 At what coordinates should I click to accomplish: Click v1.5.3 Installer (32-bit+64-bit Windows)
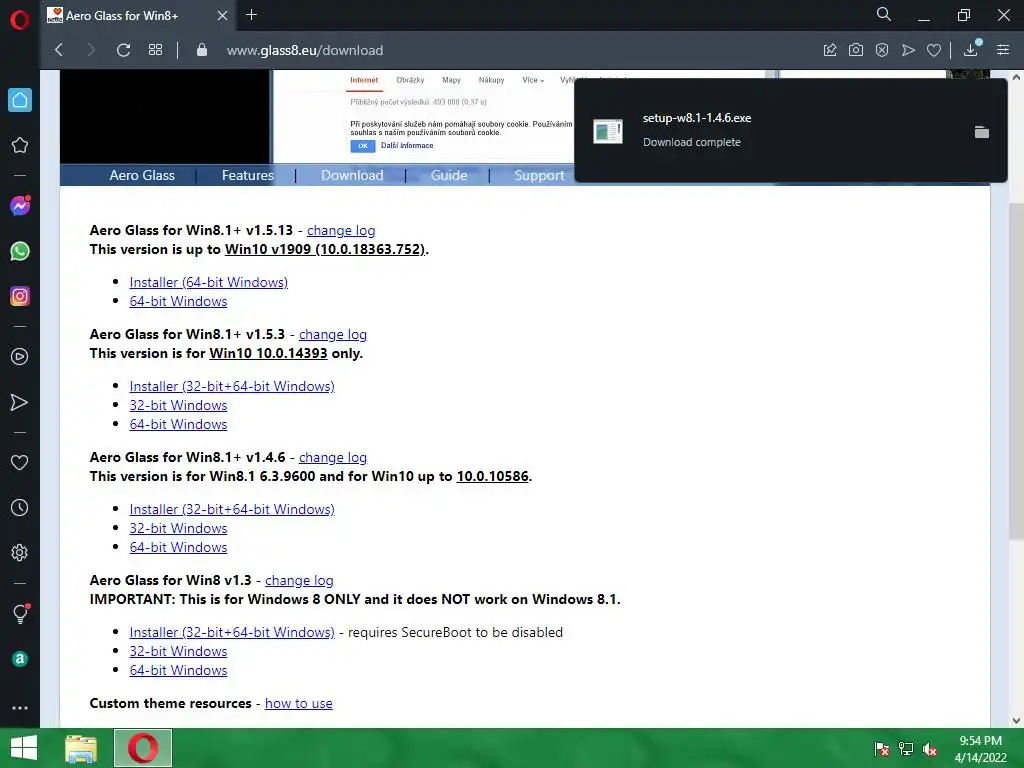point(232,386)
